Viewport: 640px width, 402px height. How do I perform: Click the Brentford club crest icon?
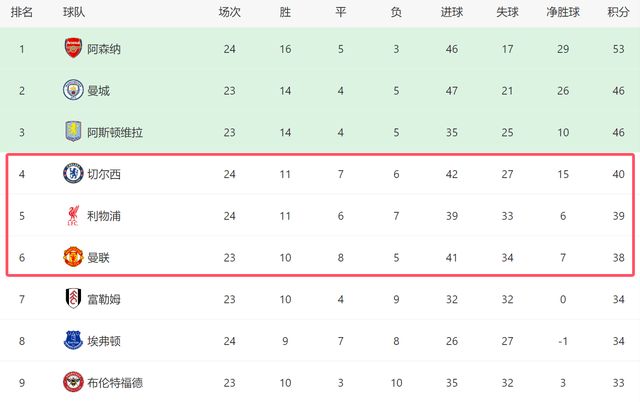pyautogui.click(x=73, y=382)
